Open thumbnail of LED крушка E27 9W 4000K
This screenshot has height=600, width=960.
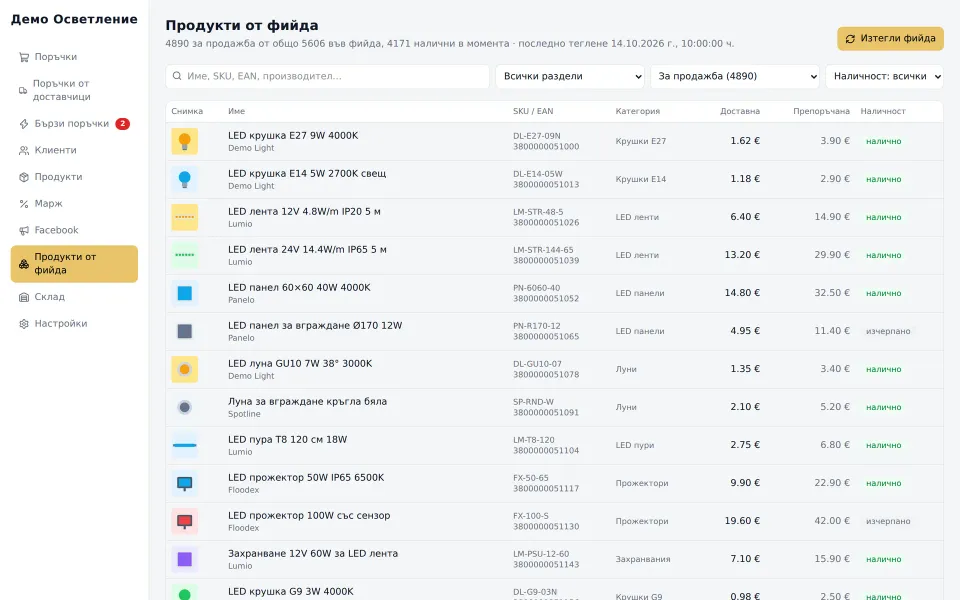click(x=184, y=141)
